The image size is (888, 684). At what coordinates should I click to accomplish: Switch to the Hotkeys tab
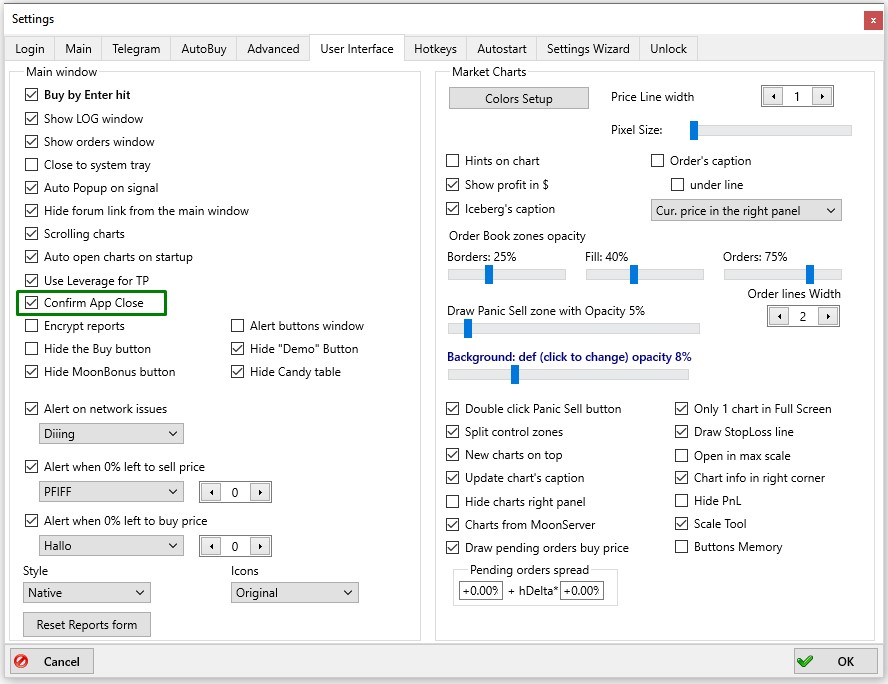tap(435, 49)
